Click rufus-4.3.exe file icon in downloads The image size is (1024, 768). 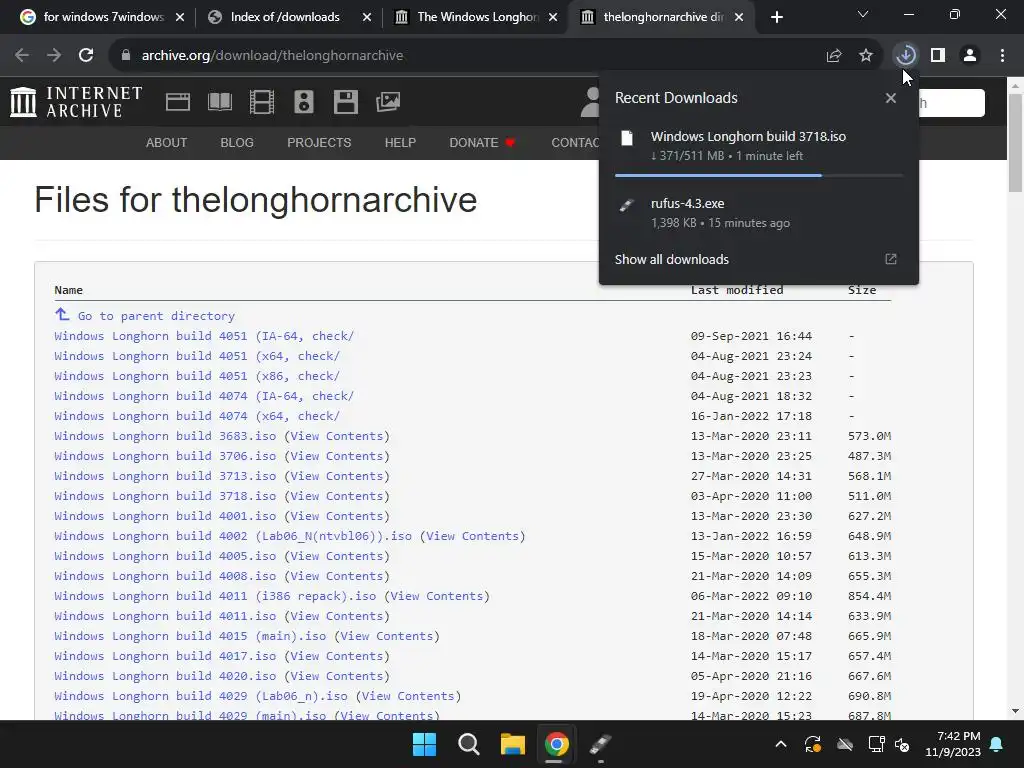click(x=627, y=205)
